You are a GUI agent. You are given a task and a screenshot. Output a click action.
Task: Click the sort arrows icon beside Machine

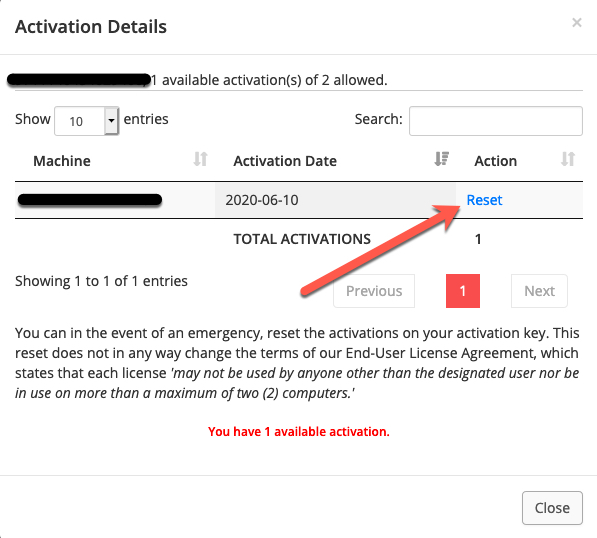(200, 159)
